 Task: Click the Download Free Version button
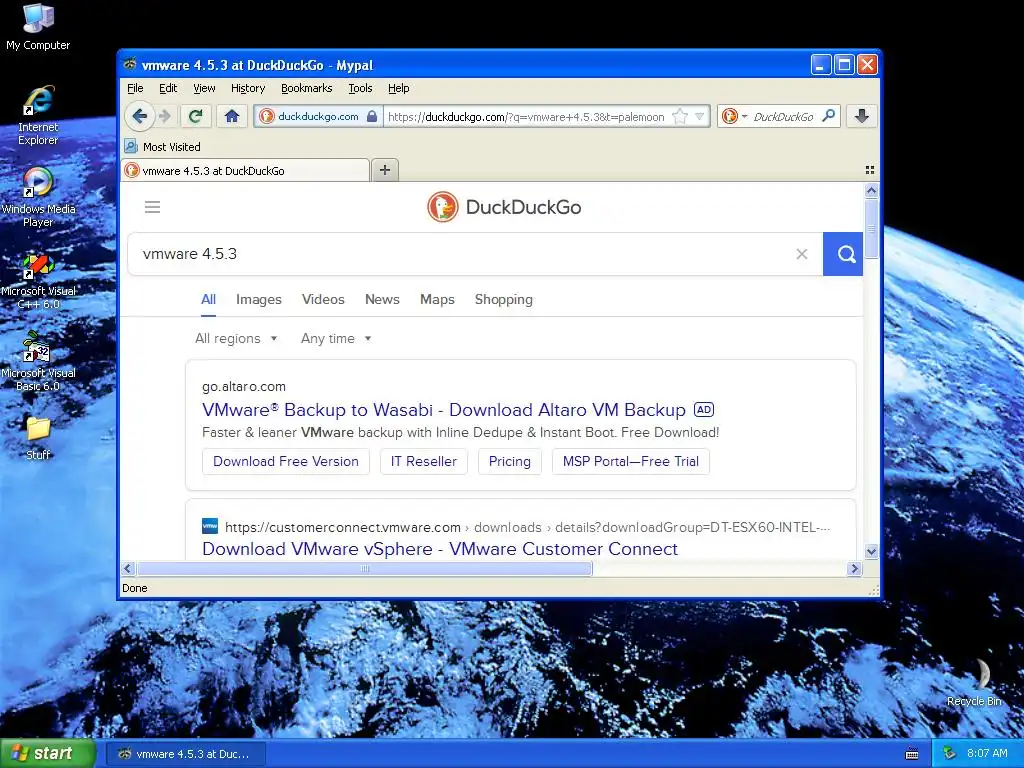(x=286, y=461)
